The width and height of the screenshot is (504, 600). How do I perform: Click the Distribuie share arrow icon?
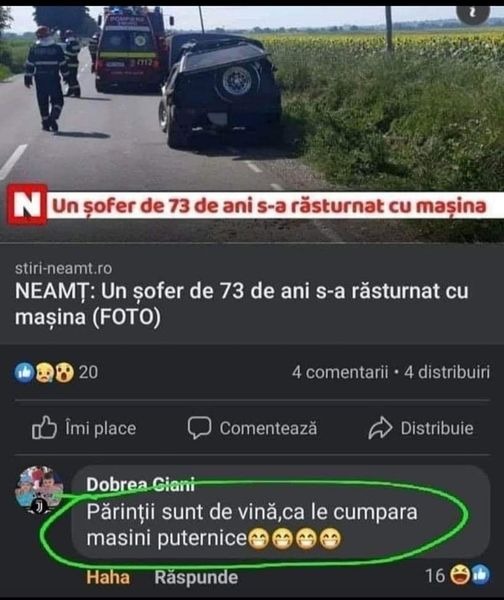[x=380, y=428]
